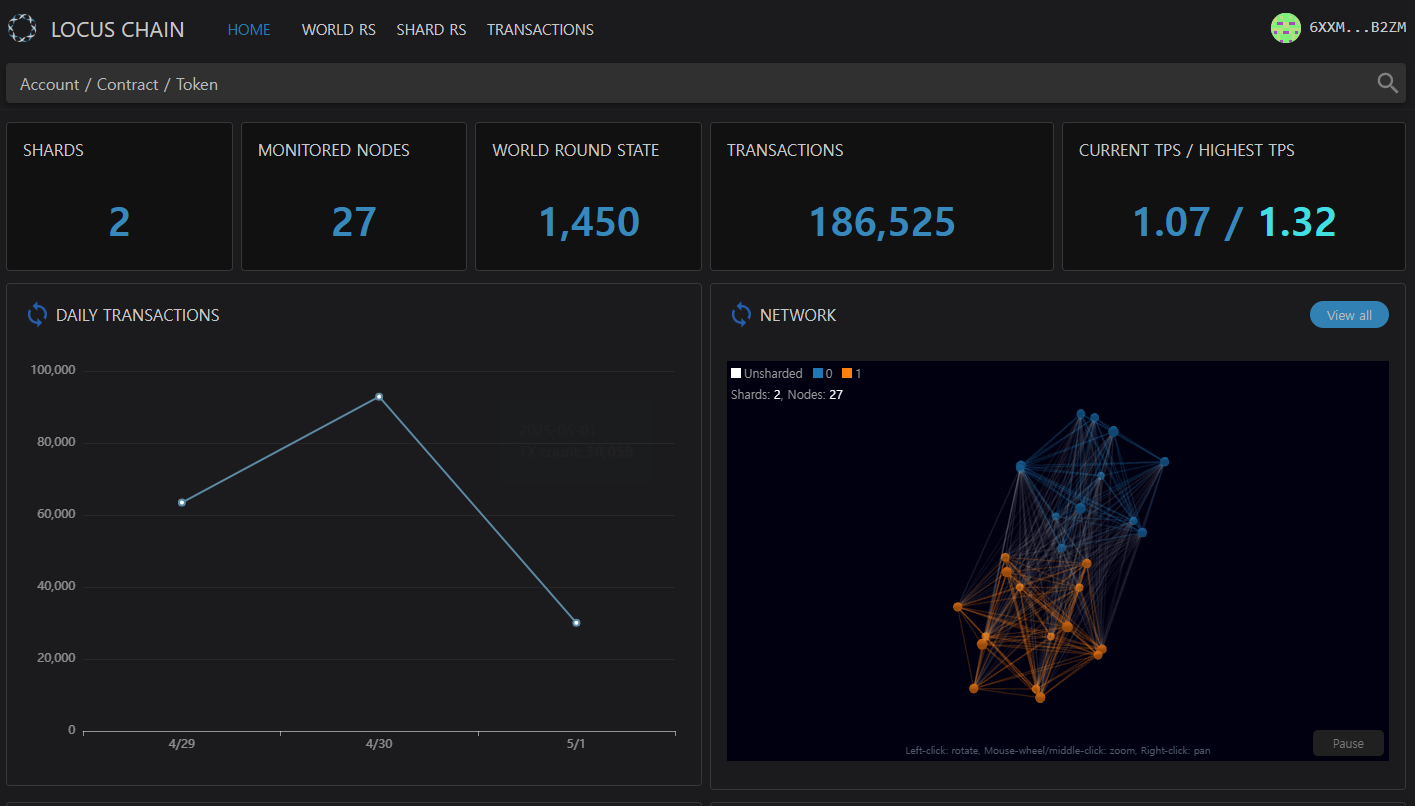Select the 5/1 data point on chart
The width and height of the screenshot is (1415, 806).
pos(576,623)
